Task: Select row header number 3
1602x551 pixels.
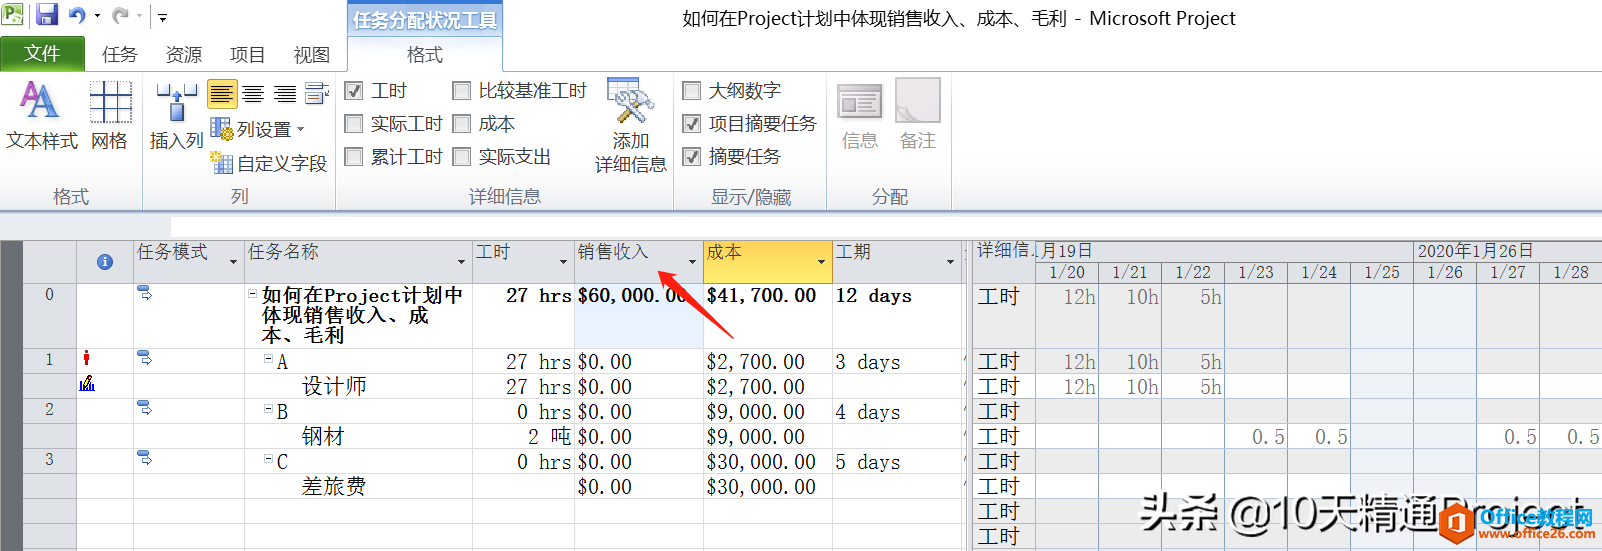Action: coord(49,459)
